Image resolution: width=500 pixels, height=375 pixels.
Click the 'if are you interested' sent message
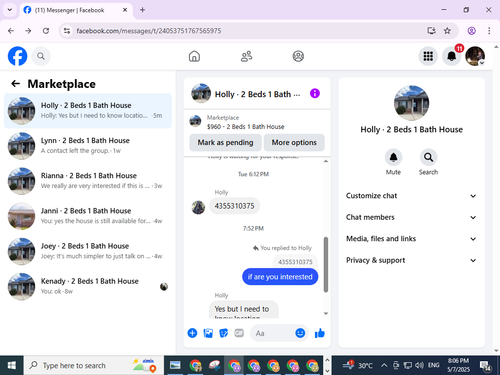point(280,277)
